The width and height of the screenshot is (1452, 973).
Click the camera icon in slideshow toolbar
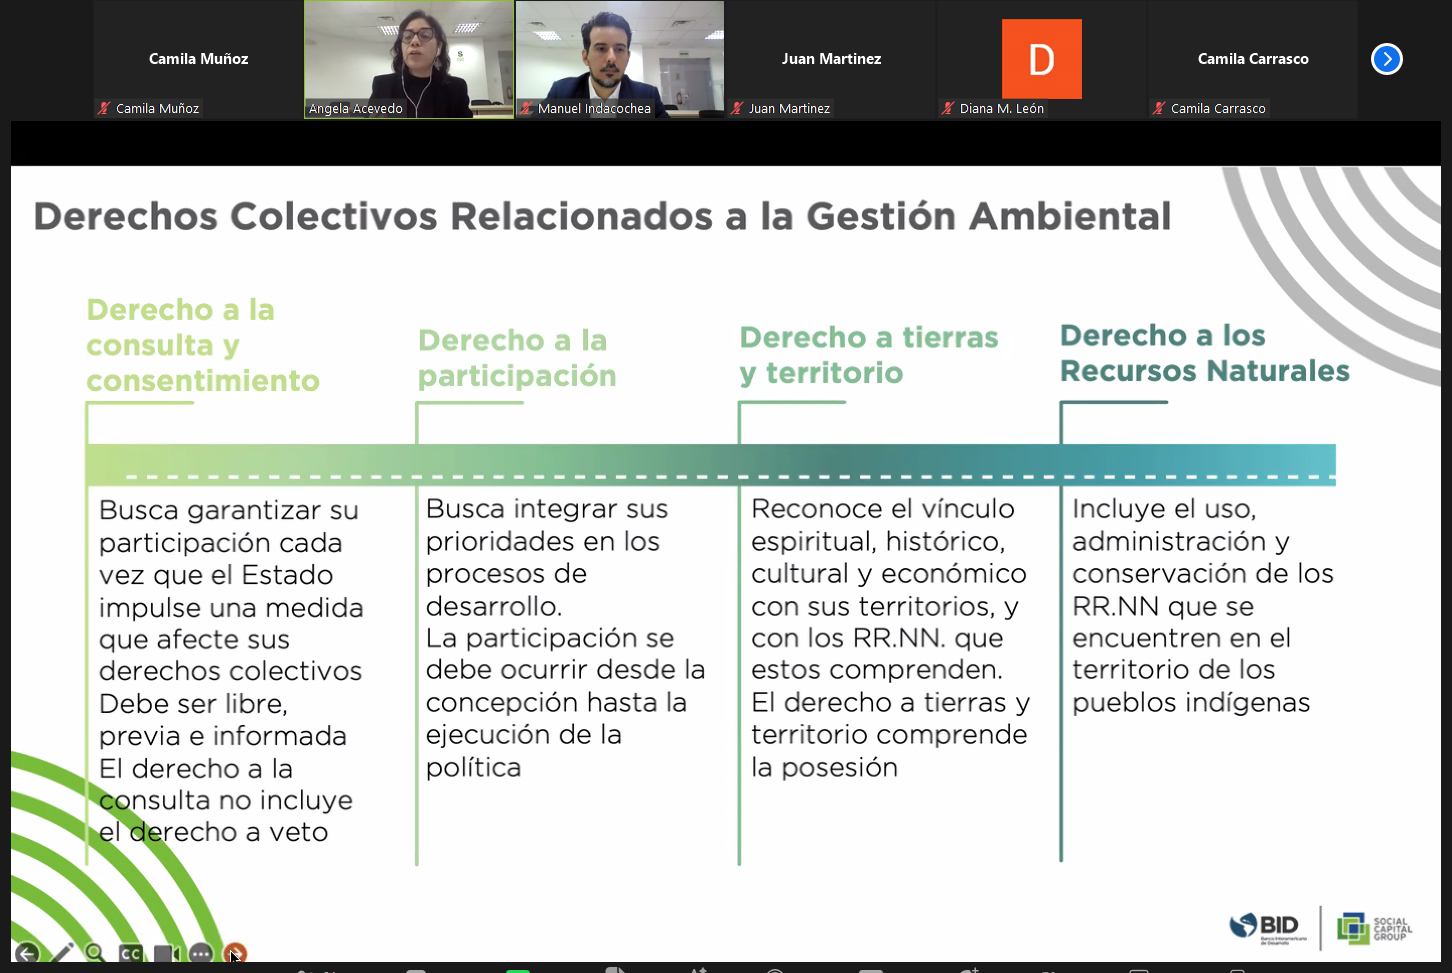[166, 953]
